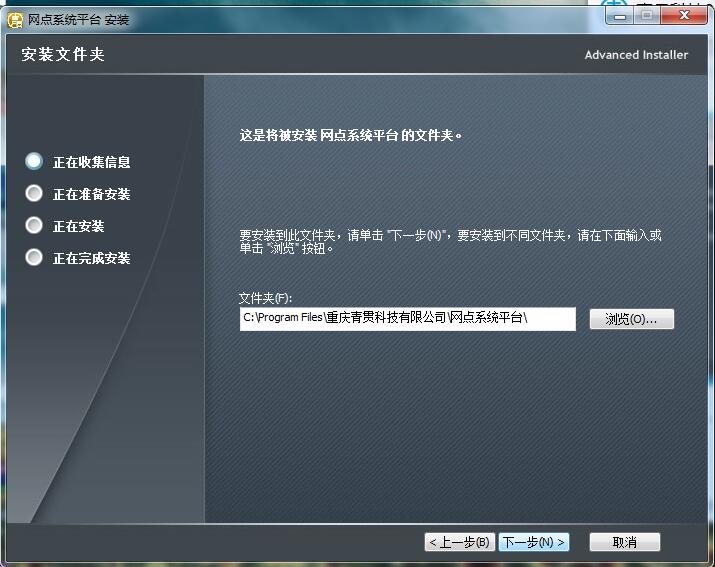Image resolution: width=715 pixels, height=567 pixels.
Task: Go back with the 上一步(B) button
Action: tap(459, 542)
